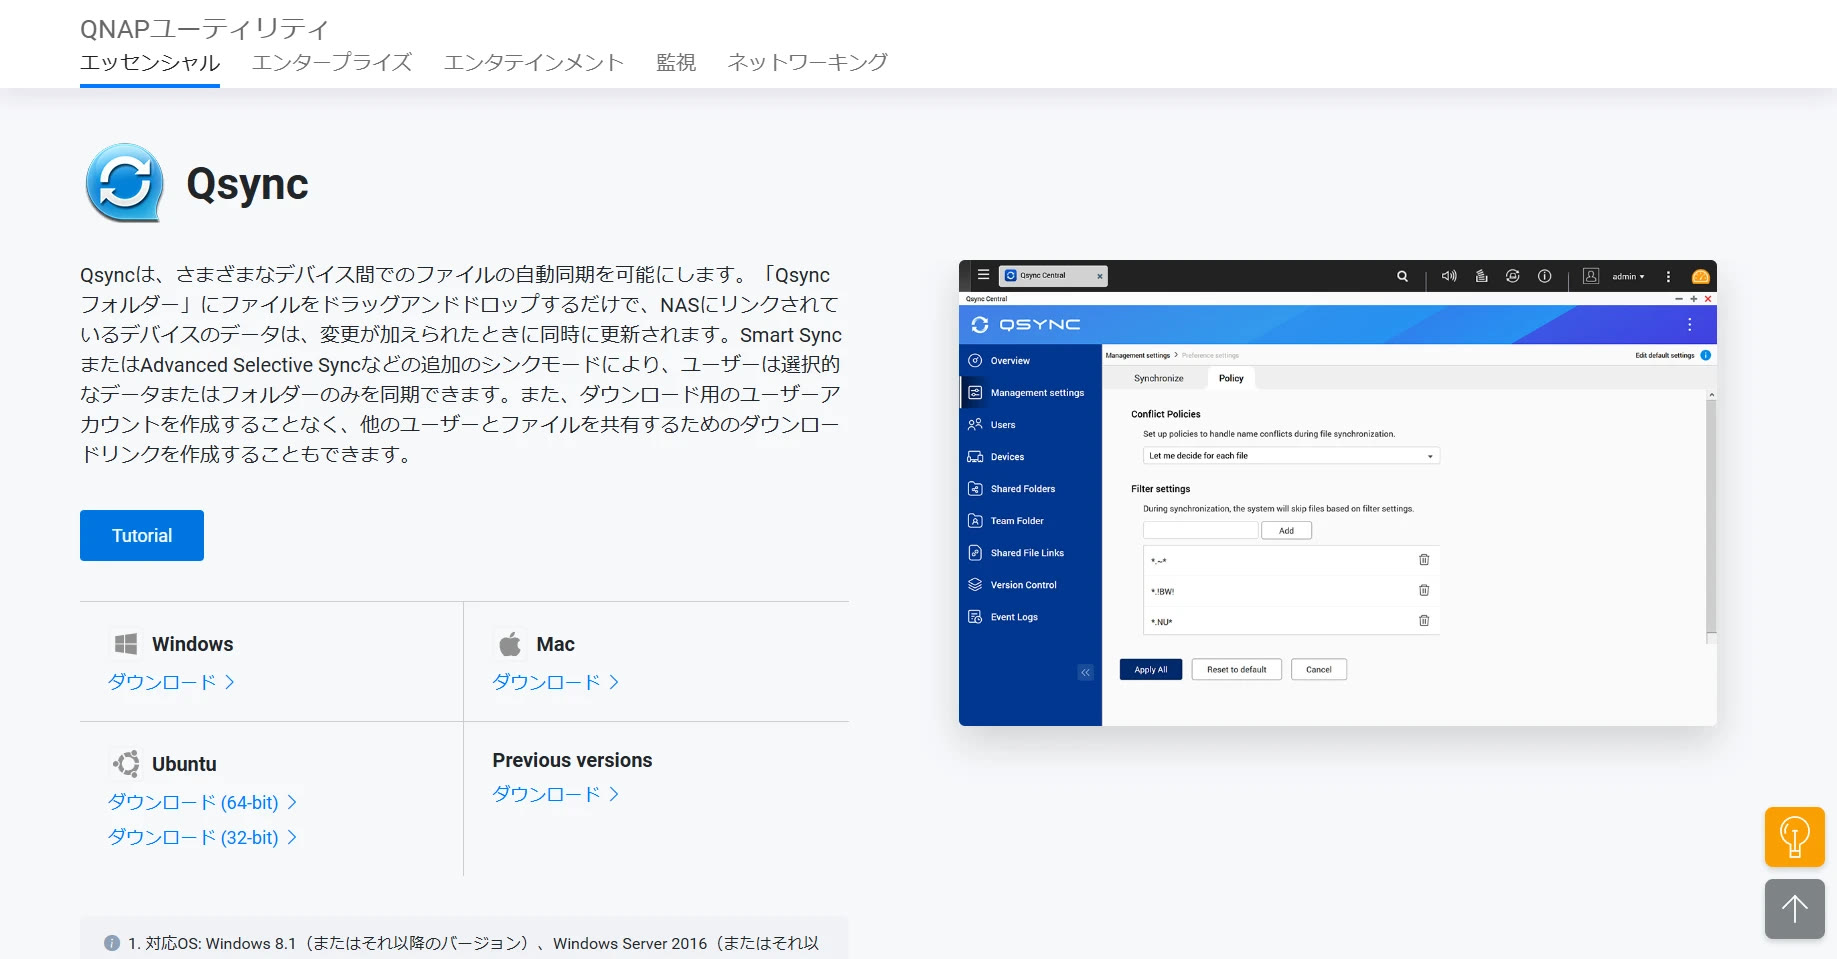Click the Windows logo icon
The image size is (1837, 959).
tap(126, 644)
